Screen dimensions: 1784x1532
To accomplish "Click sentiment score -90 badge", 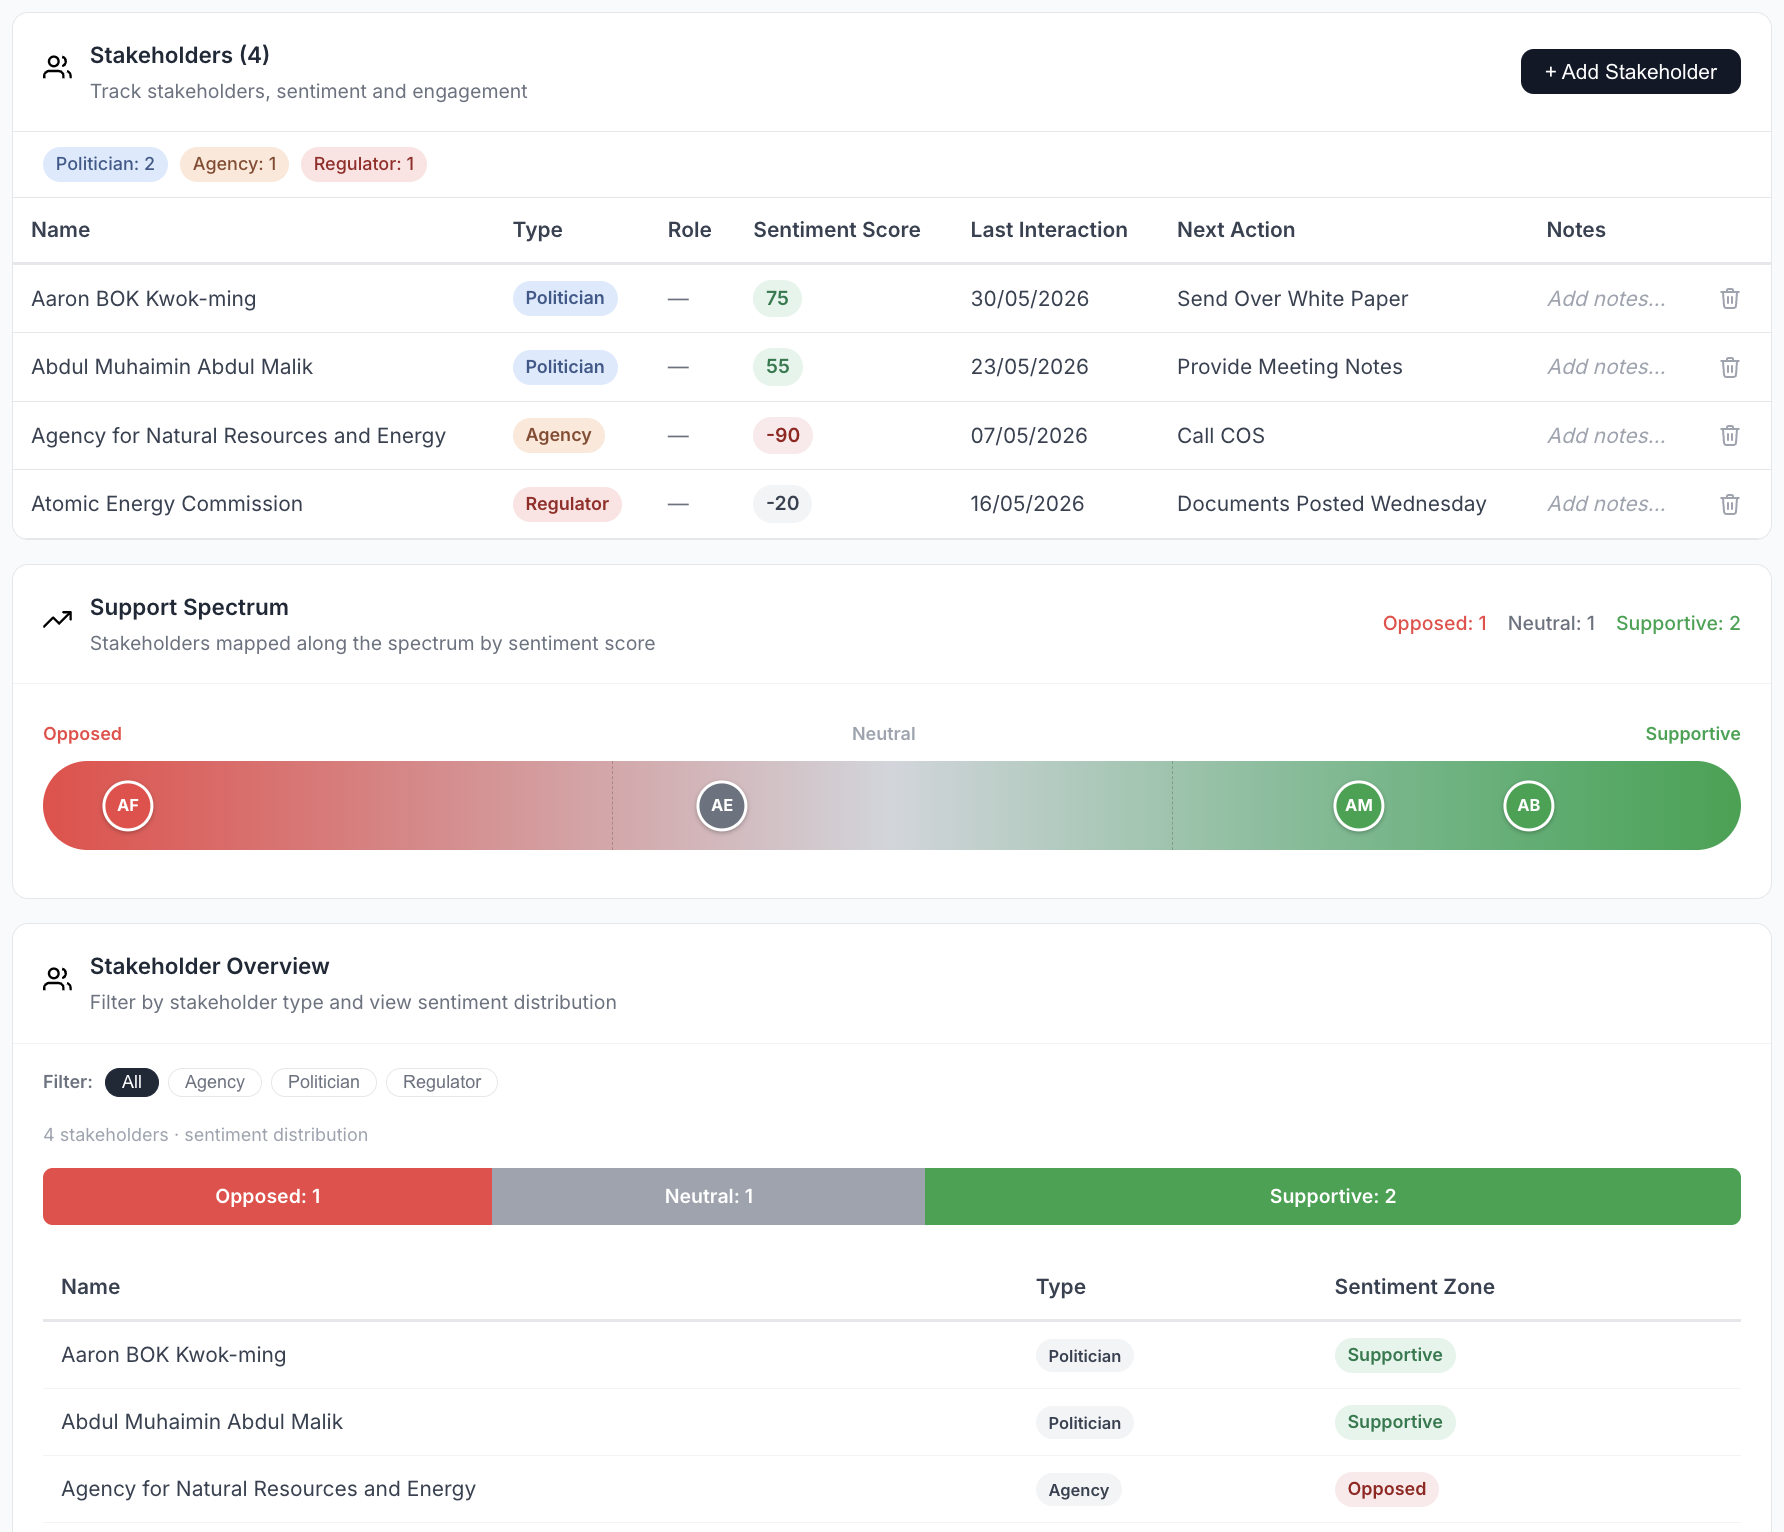I will click(783, 435).
